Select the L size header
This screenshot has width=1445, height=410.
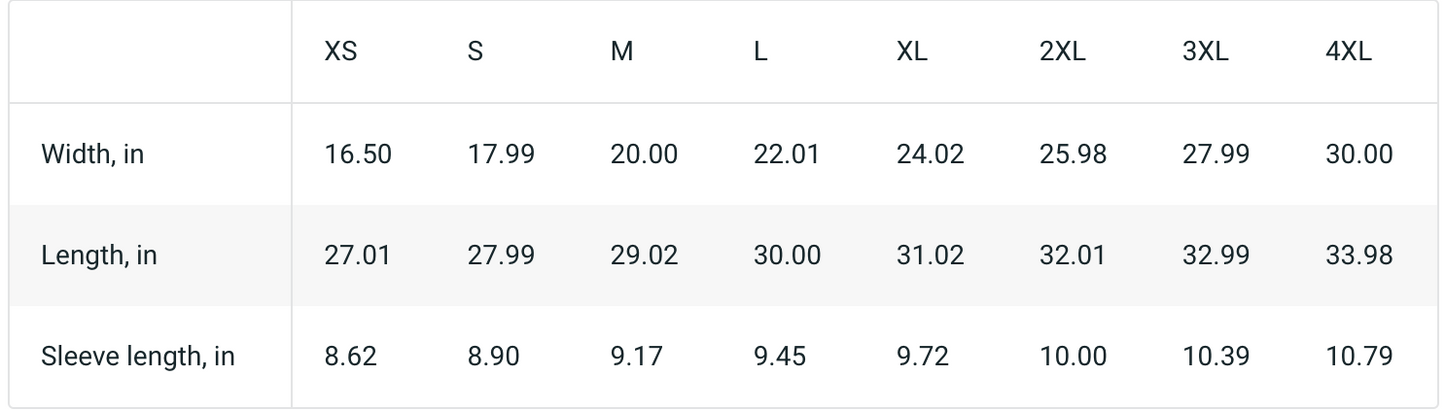point(761,52)
